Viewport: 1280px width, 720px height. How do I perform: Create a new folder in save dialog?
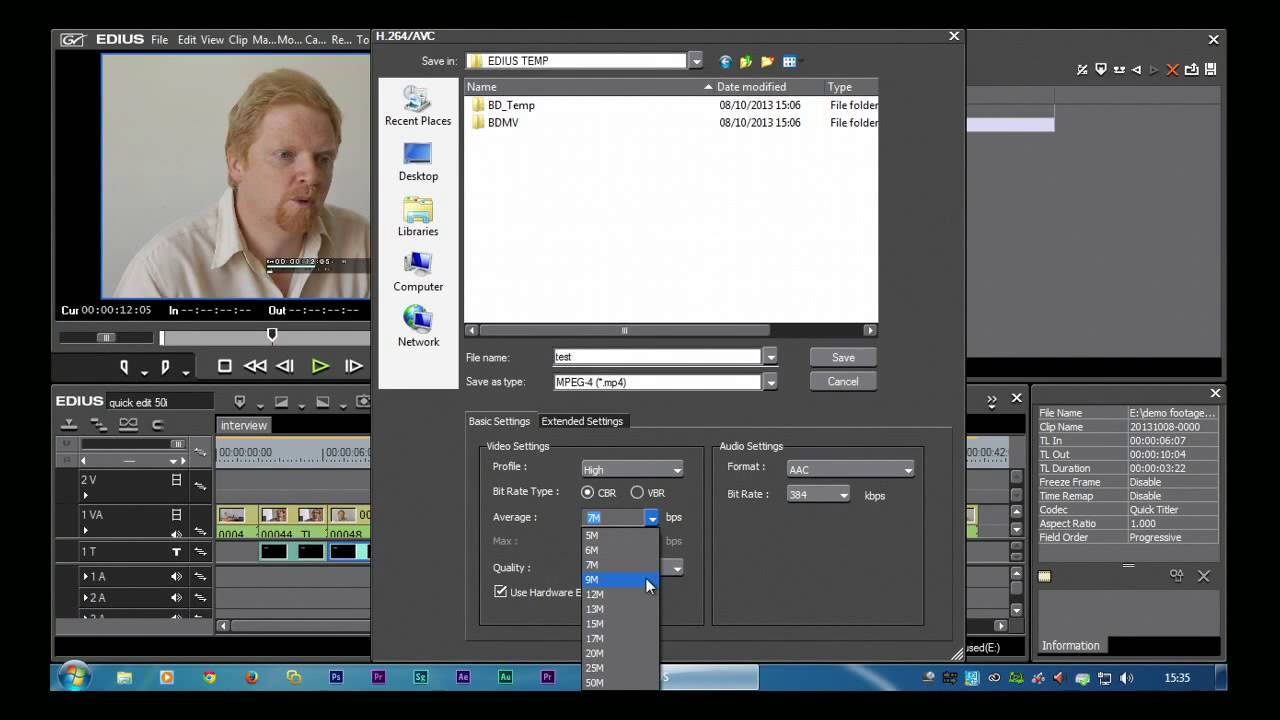(767, 61)
